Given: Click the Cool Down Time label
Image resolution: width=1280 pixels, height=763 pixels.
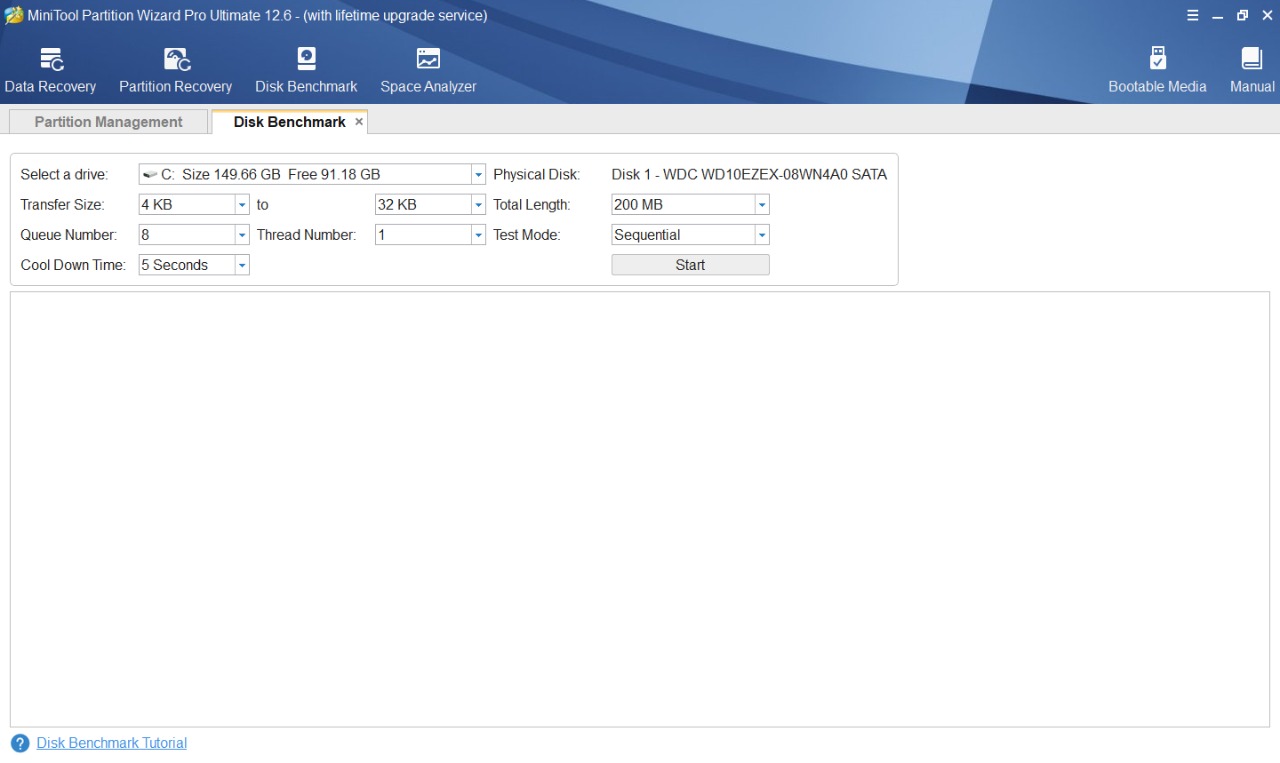Looking at the screenshot, I should [x=73, y=265].
